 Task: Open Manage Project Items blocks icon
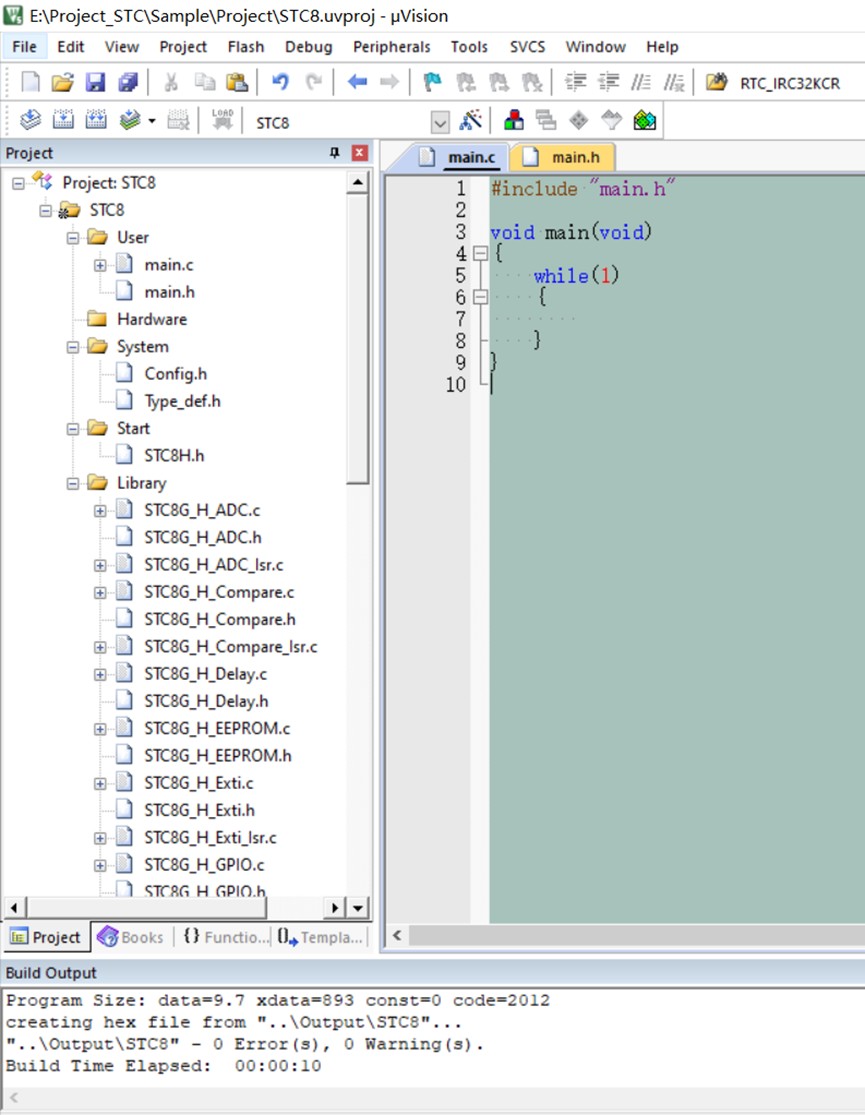click(x=514, y=120)
